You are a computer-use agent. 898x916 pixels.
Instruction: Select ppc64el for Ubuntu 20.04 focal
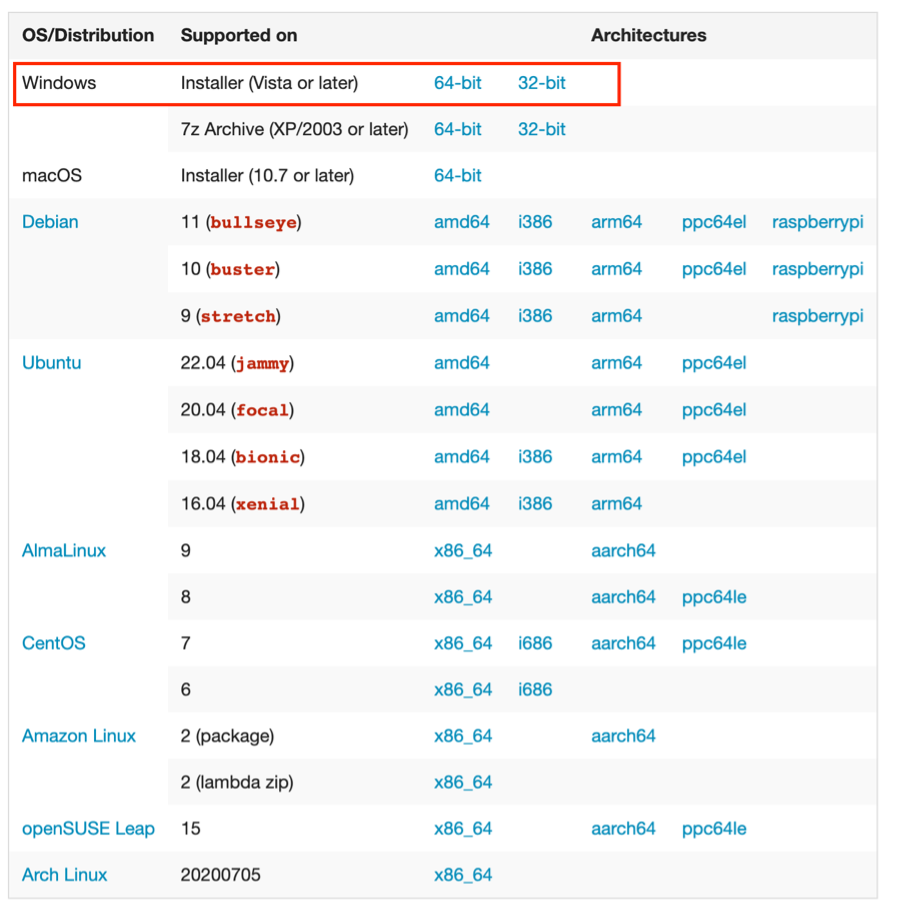click(714, 410)
